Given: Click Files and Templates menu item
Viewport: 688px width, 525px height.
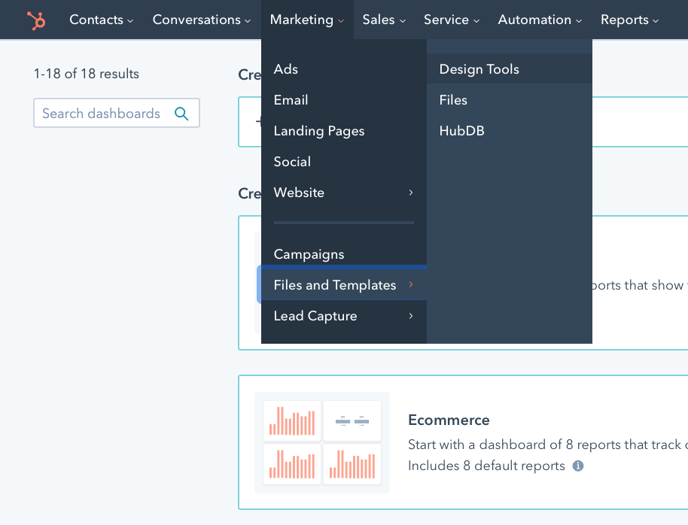Looking at the screenshot, I should tap(344, 285).
